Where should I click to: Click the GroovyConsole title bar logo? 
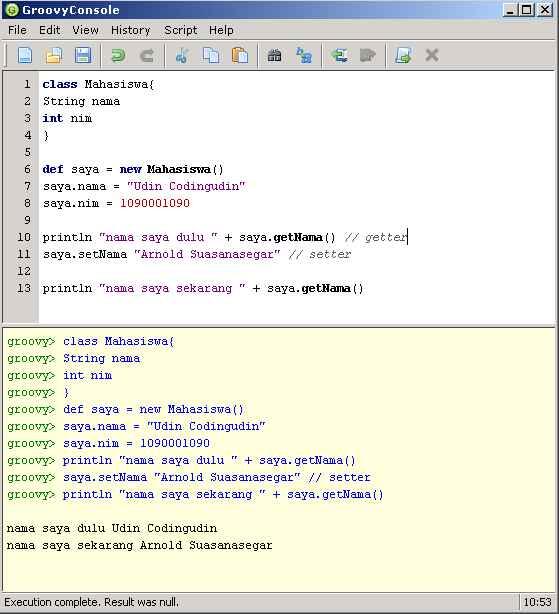tap(12, 10)
